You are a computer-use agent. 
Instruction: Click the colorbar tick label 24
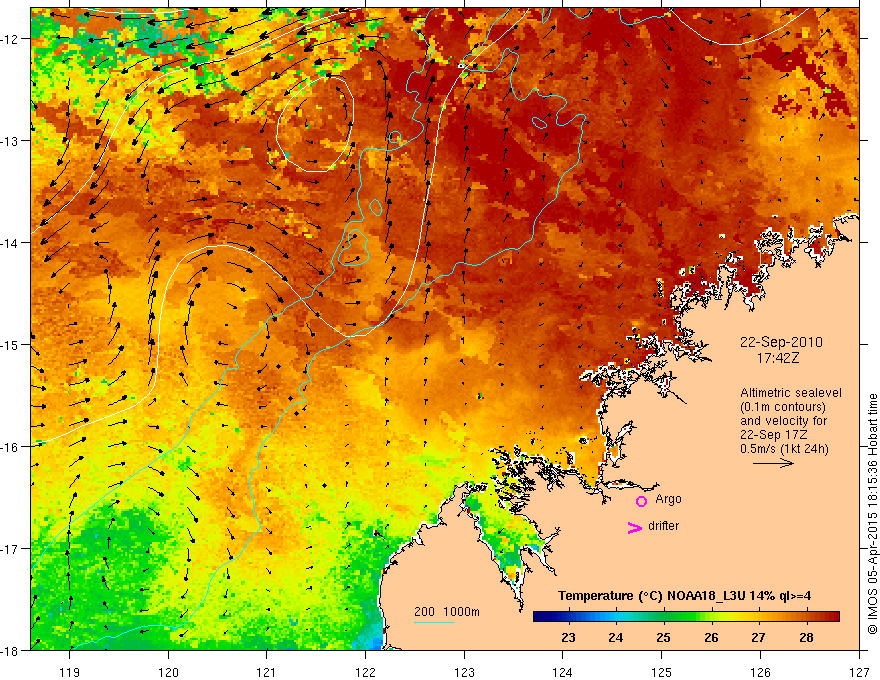coord(616,637)
